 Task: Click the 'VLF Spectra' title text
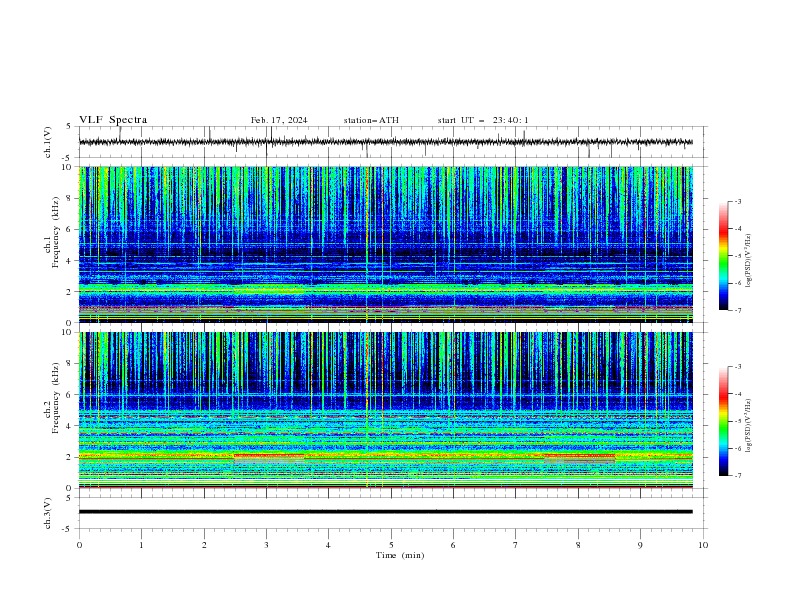113,120
